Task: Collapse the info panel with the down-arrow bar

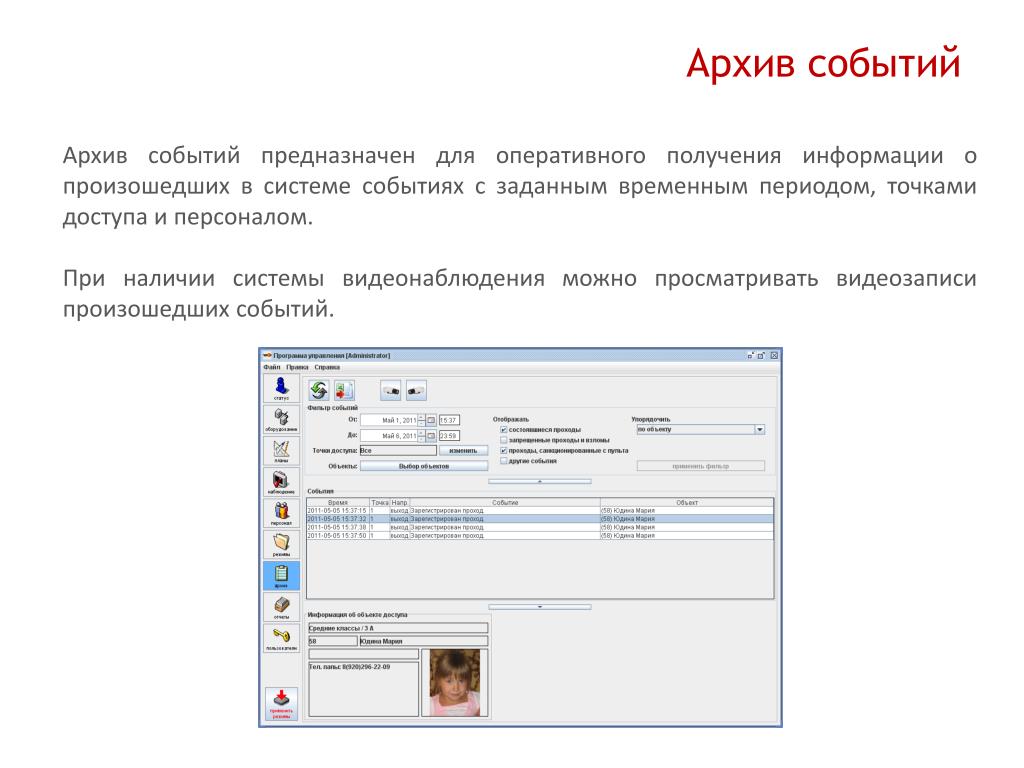Action: point(540,607)
